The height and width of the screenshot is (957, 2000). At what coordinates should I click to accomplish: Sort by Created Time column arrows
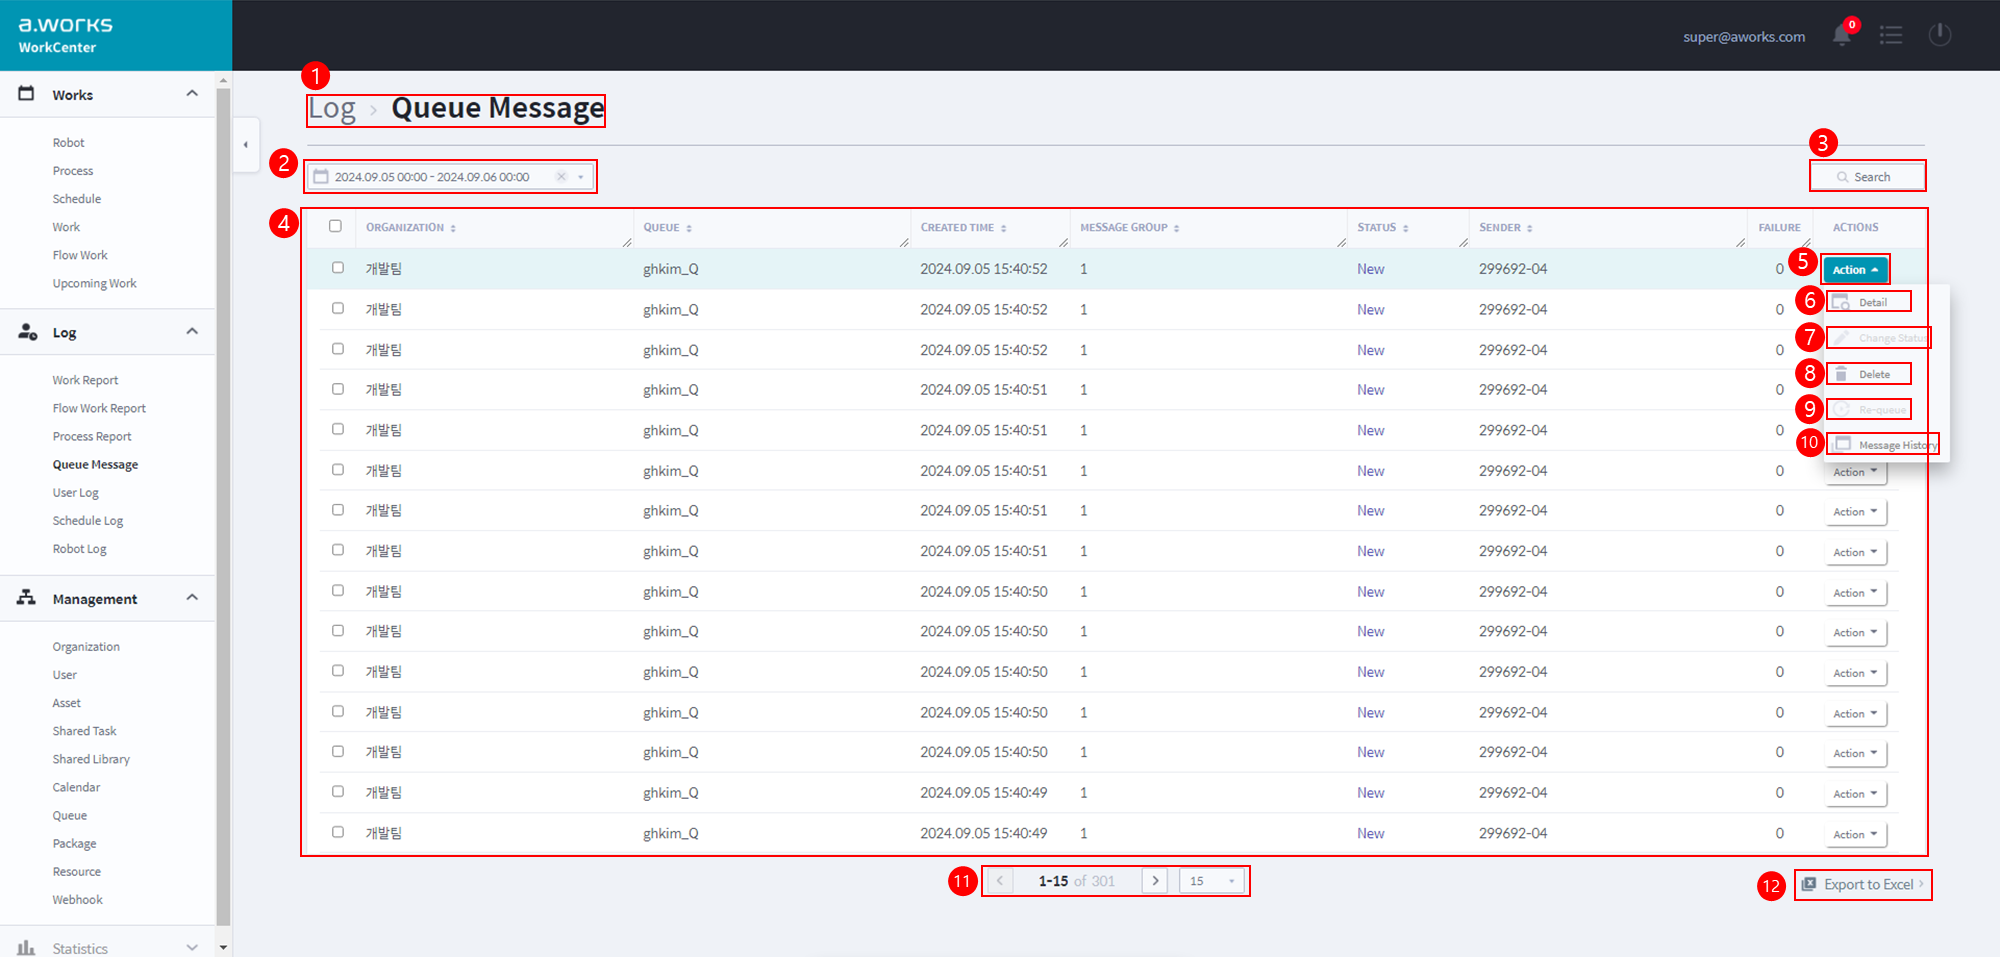pyautogui.click(x=1003, y=229)
